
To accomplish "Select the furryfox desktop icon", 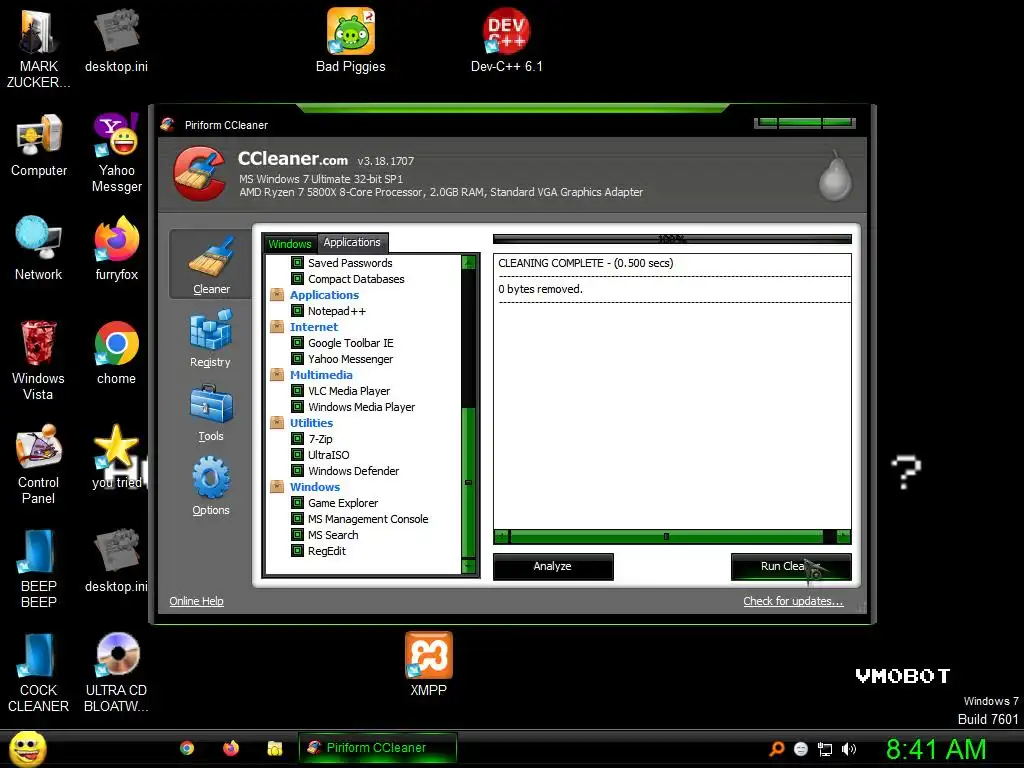I will [x=116, y=249].
